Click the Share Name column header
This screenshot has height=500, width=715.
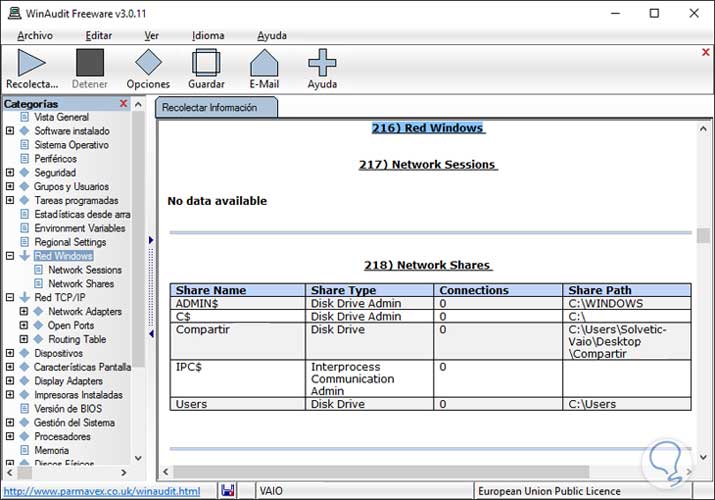point(211,290)
